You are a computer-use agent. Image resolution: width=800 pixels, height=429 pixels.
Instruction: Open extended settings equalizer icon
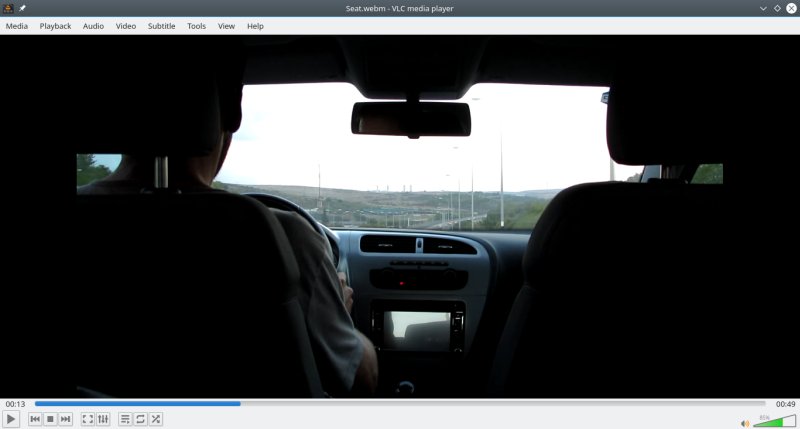(x=103, y=419)
